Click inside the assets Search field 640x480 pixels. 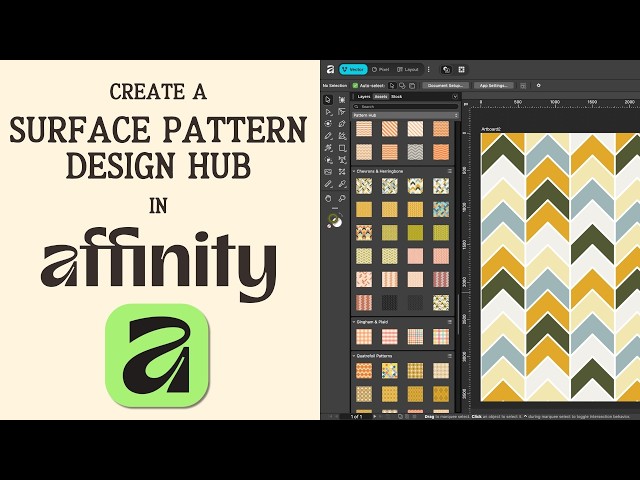405,107
